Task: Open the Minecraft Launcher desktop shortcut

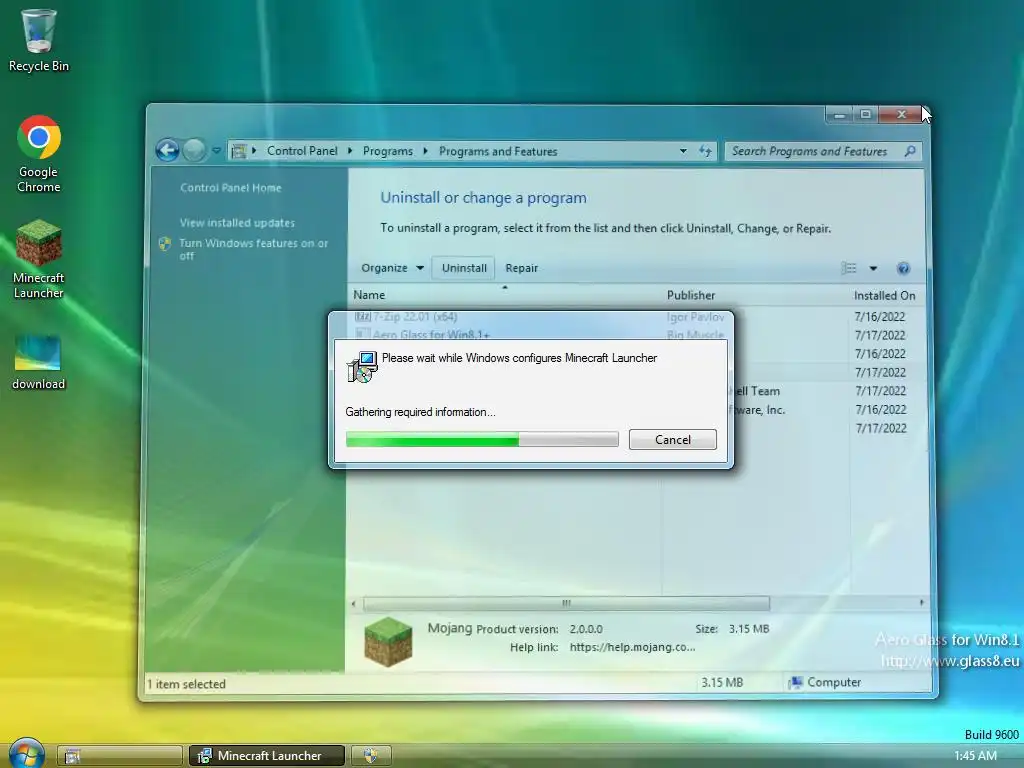Action: coord(39,259)
